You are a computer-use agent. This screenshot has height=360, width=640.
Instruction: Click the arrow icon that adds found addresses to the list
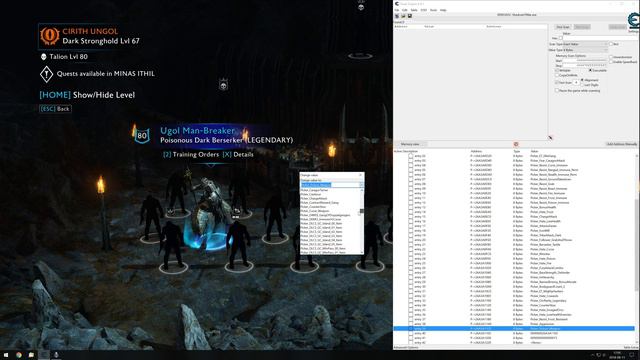[550, 138]
